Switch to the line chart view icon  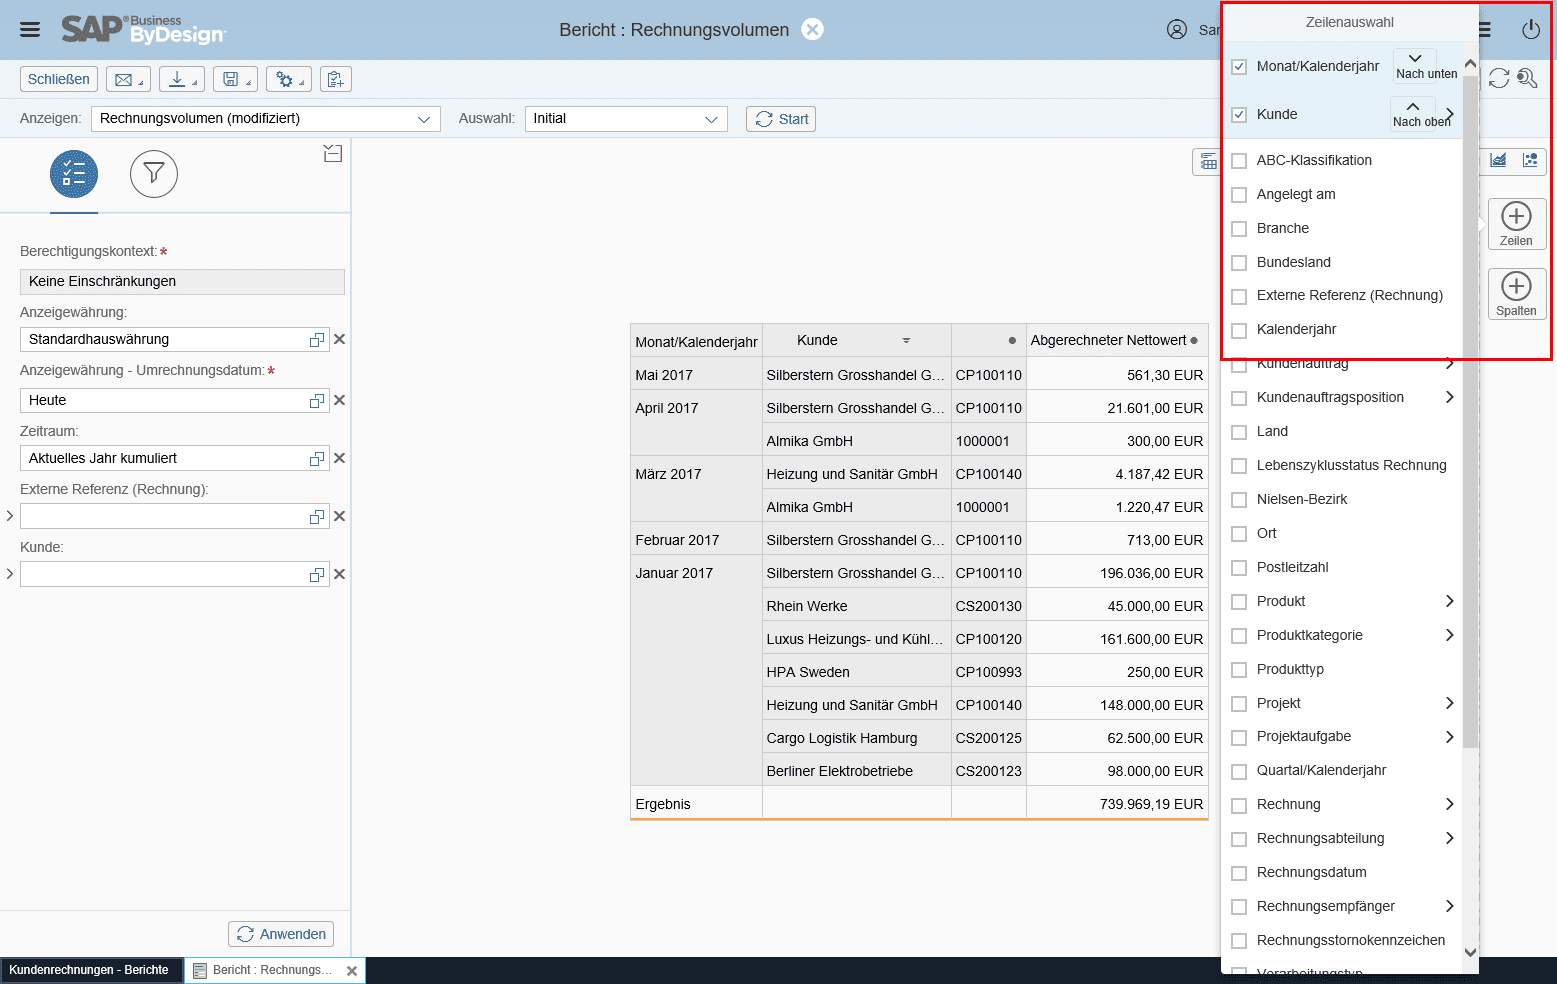pos(1498,160)
